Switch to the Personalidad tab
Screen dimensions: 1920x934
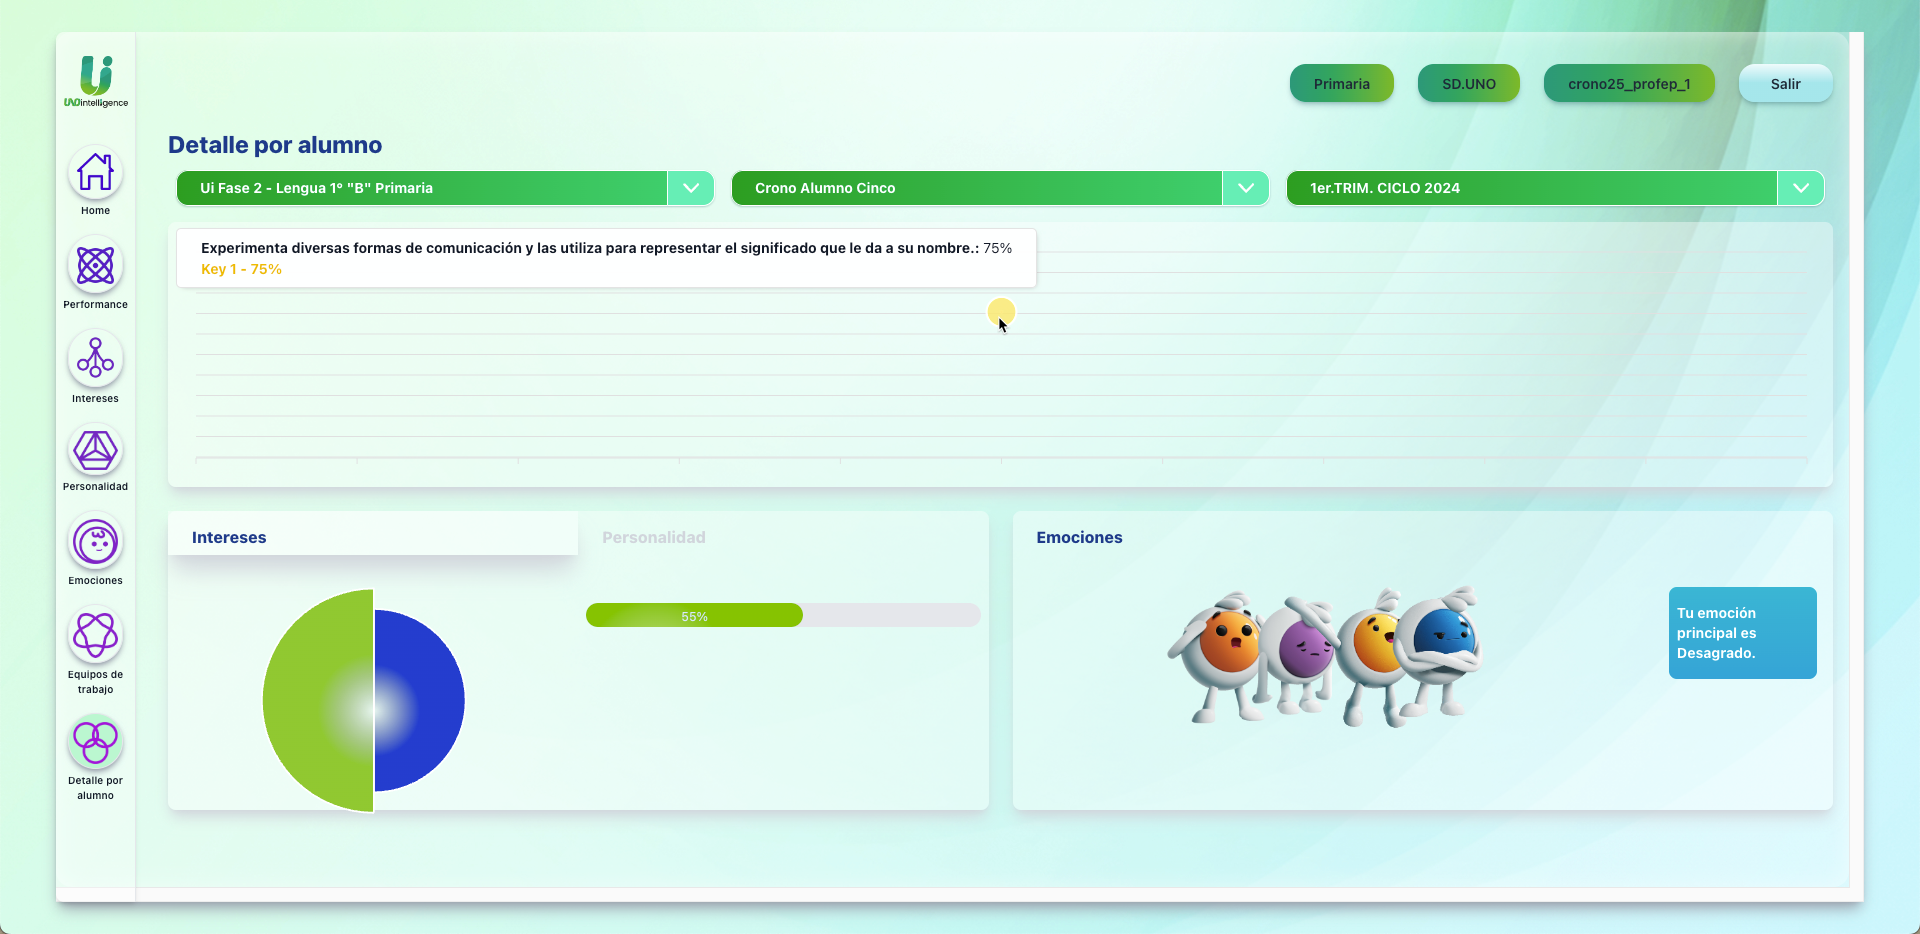click(x=653, y=537)
